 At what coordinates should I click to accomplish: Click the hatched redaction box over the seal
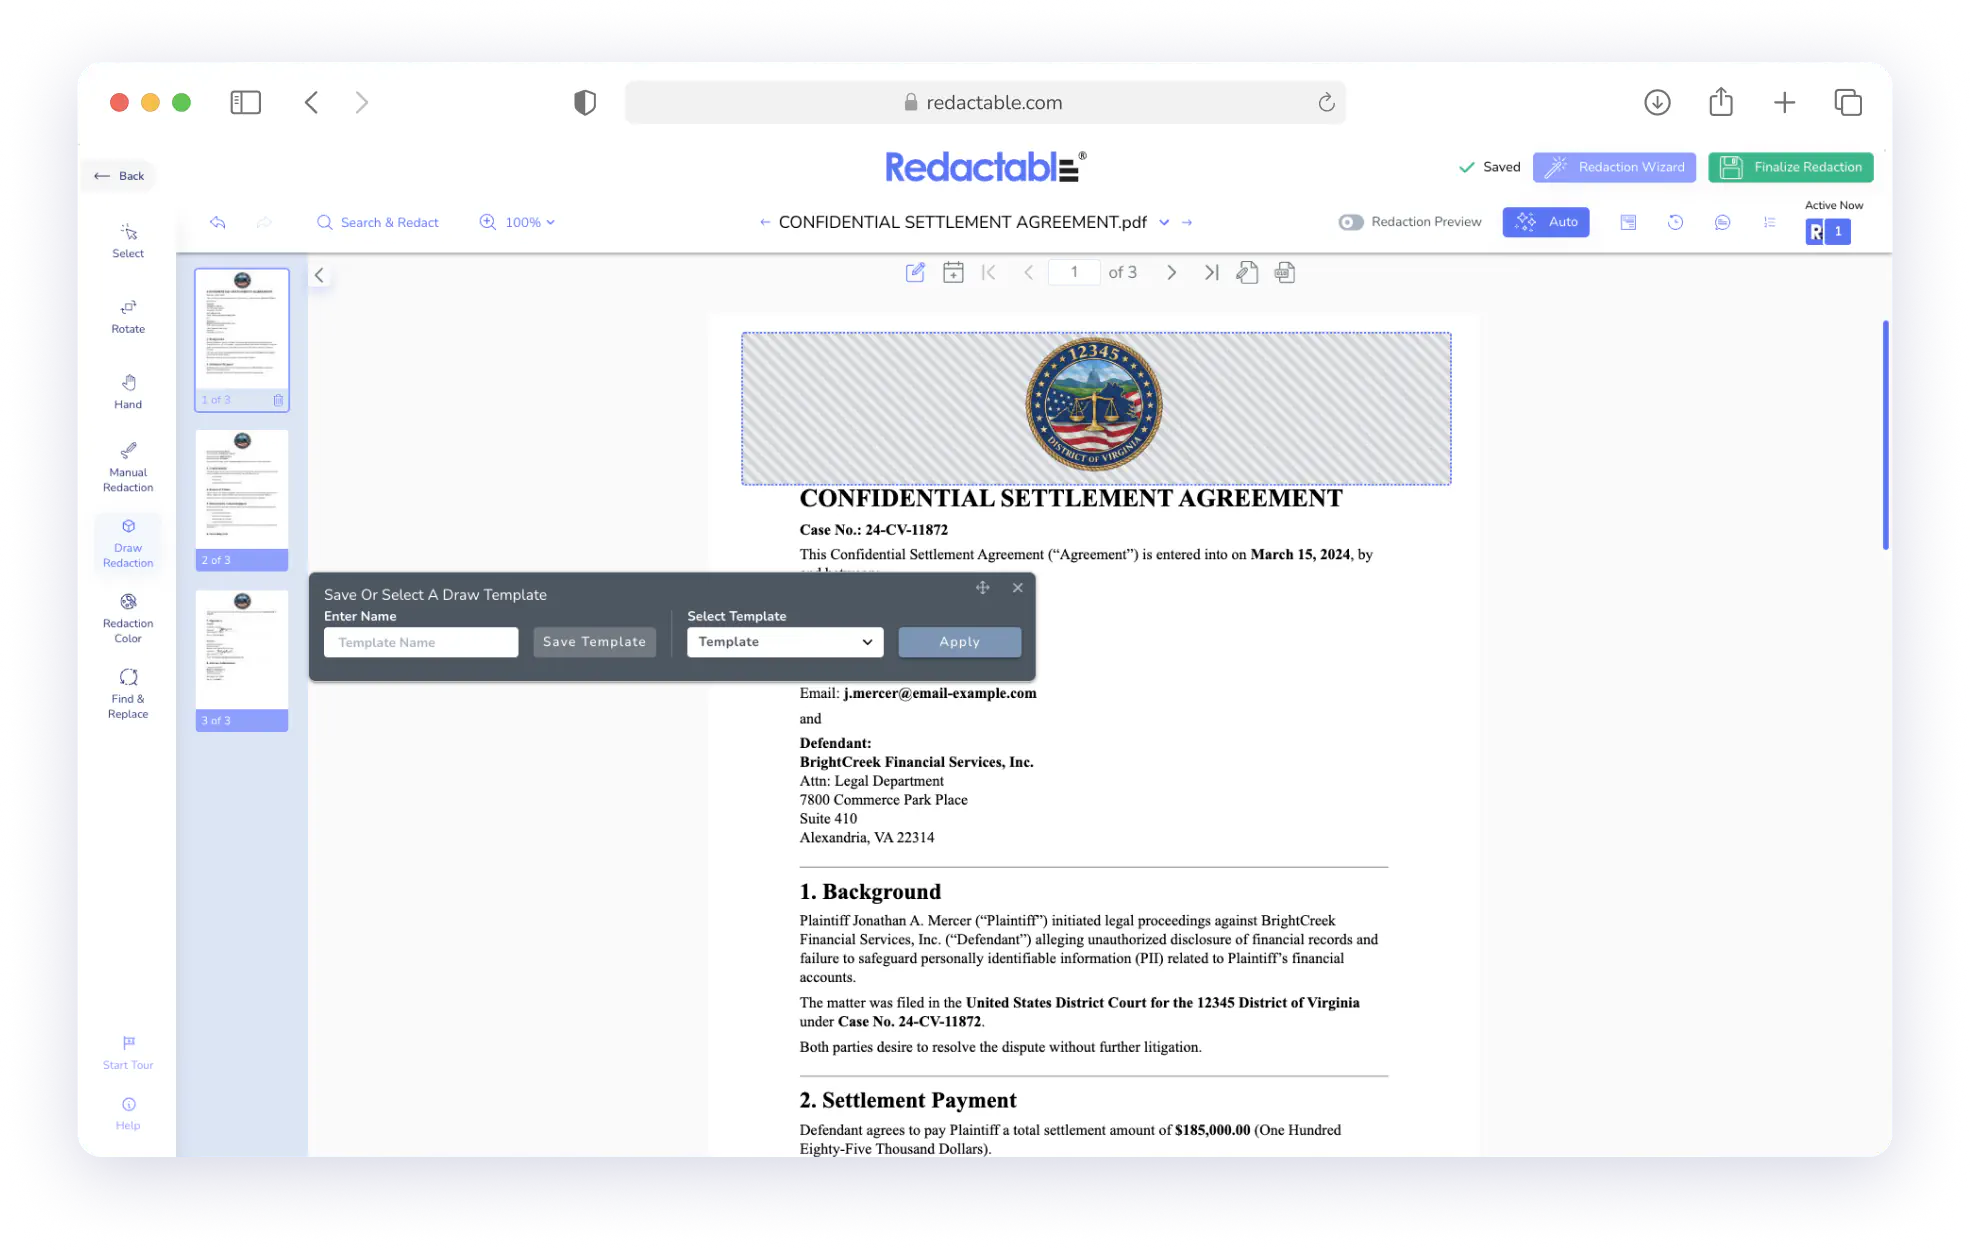pyautogui.click(x=1096, y=408)
